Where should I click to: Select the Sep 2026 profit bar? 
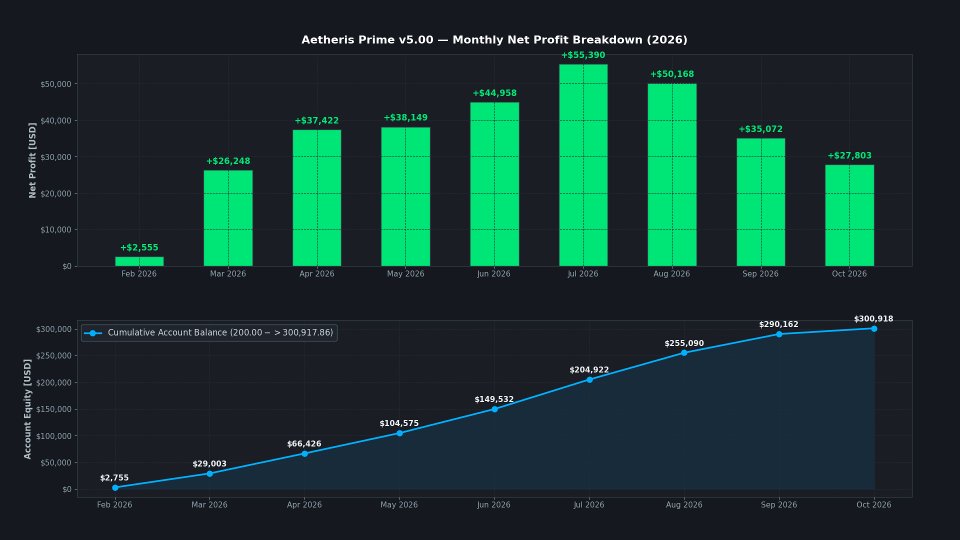coord(760,202)
